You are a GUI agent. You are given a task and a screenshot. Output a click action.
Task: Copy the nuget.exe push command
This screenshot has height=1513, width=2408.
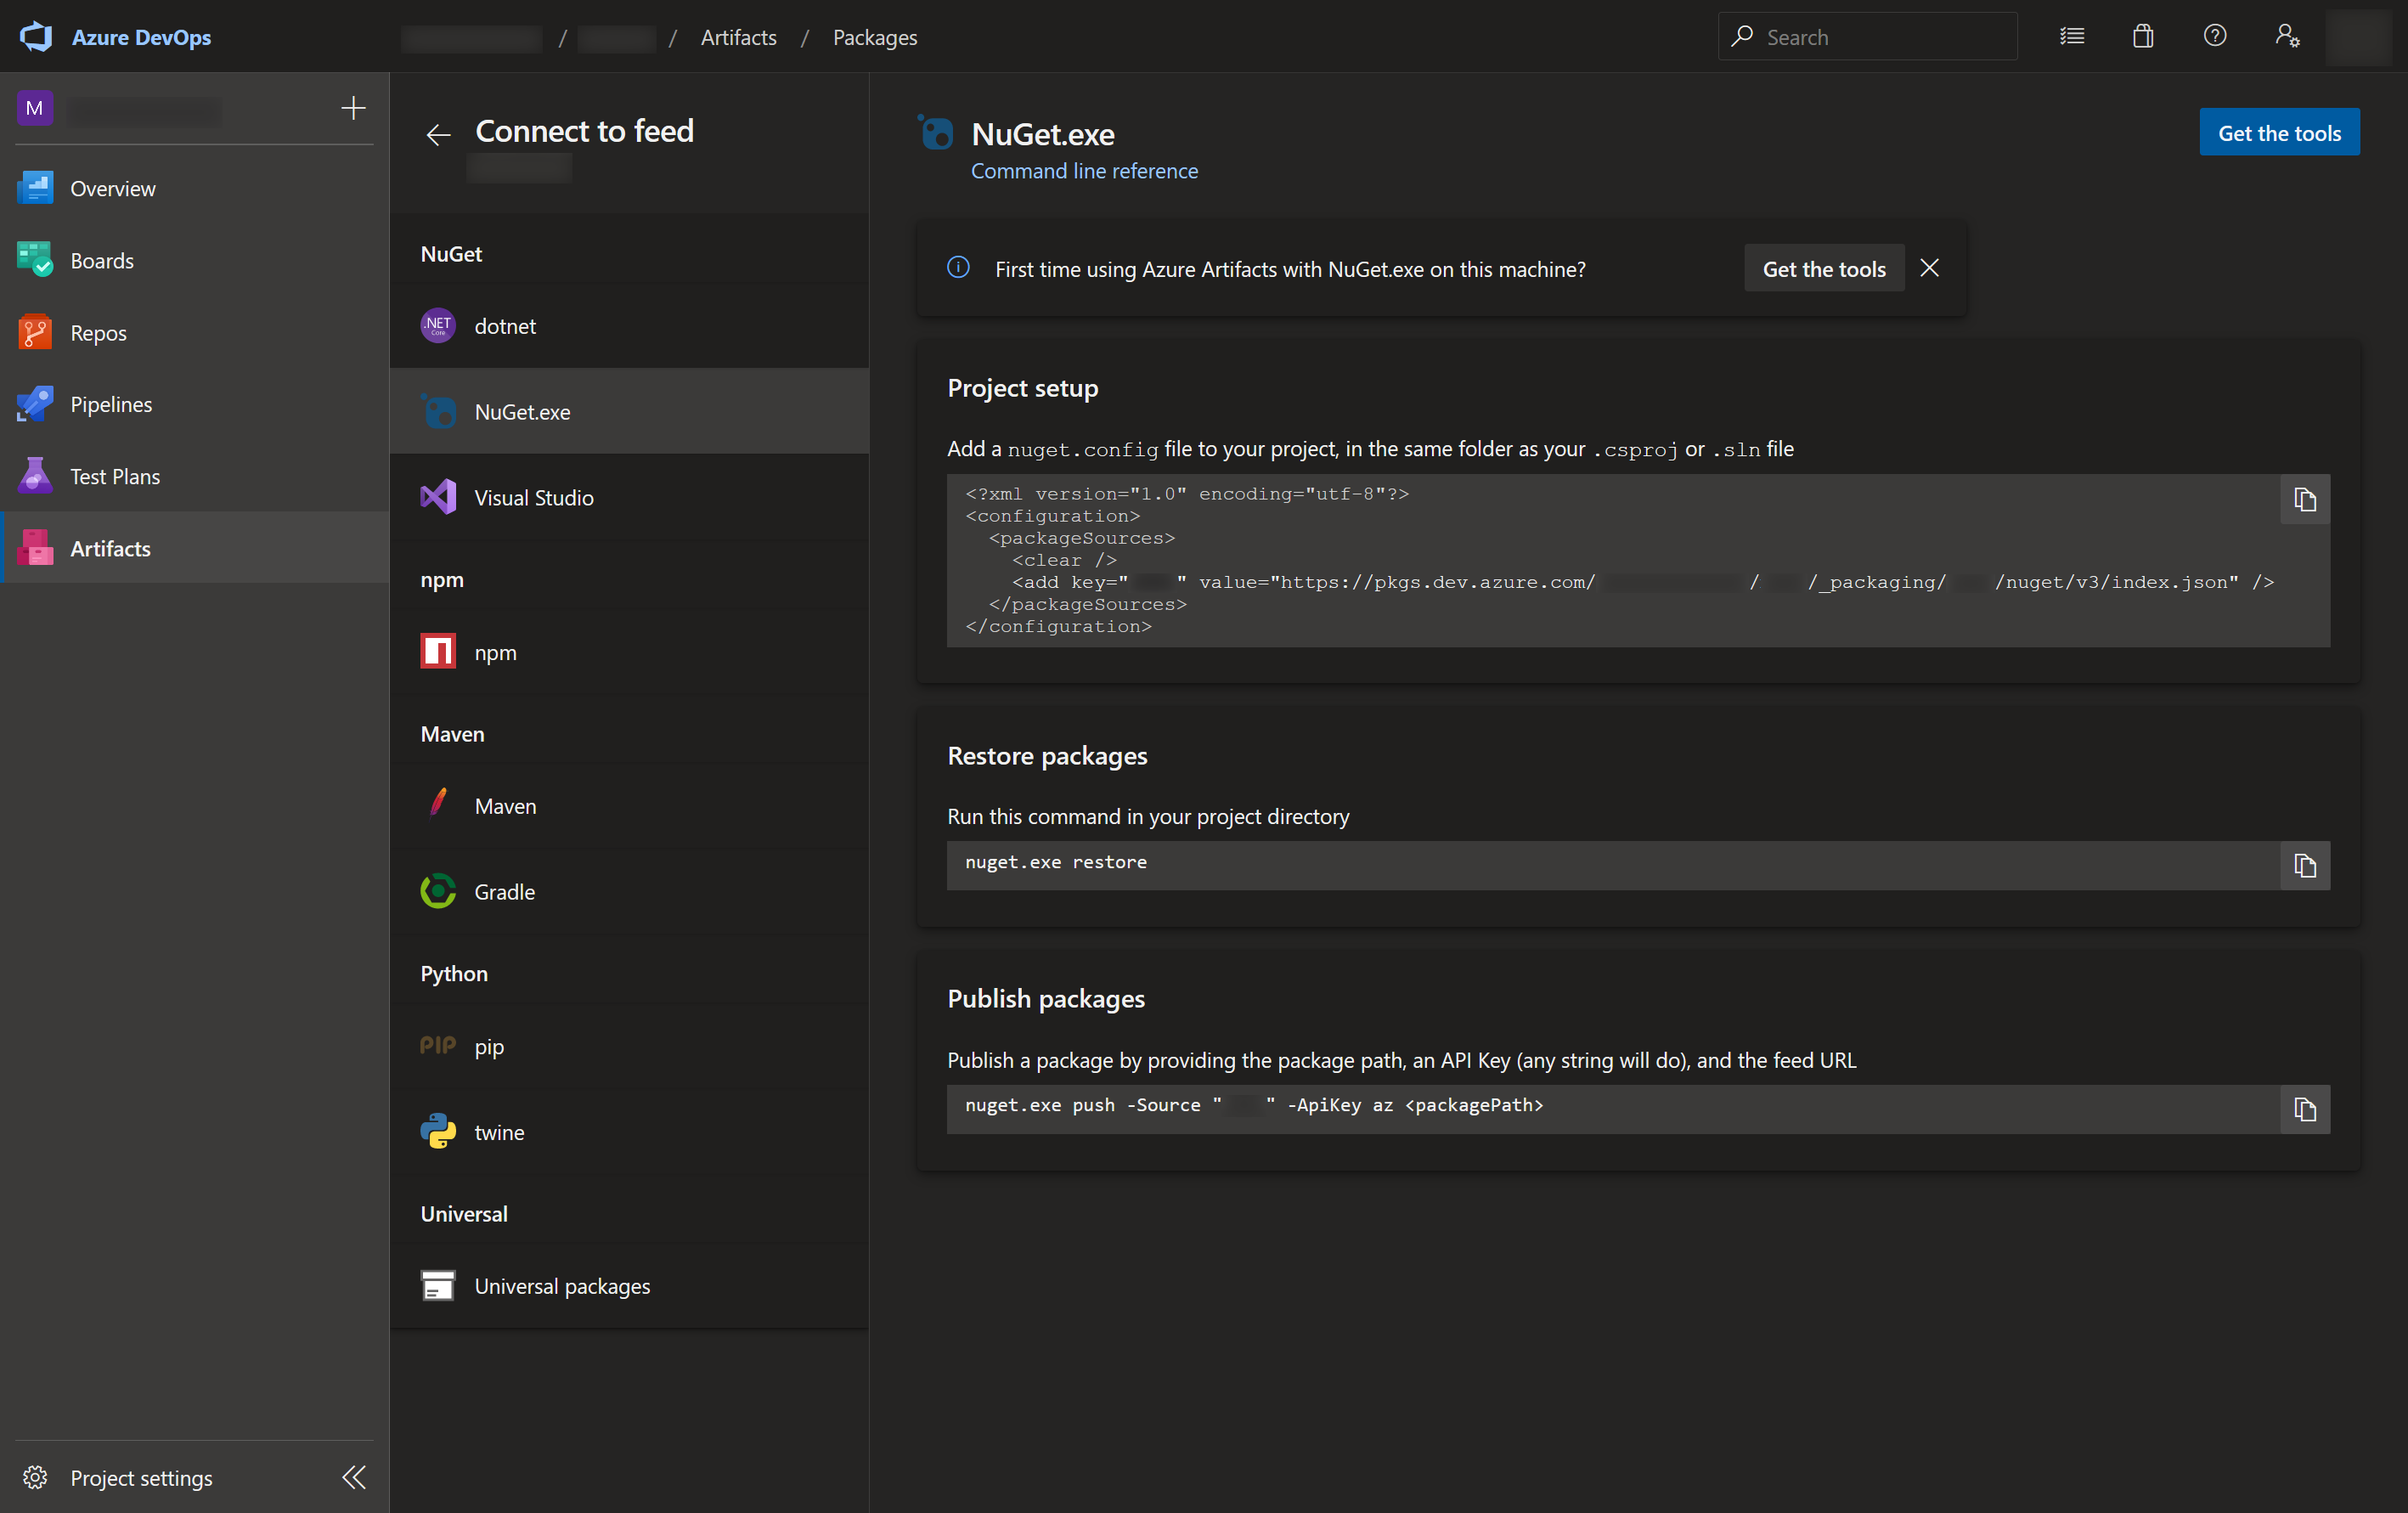tap(2305, 1110)
